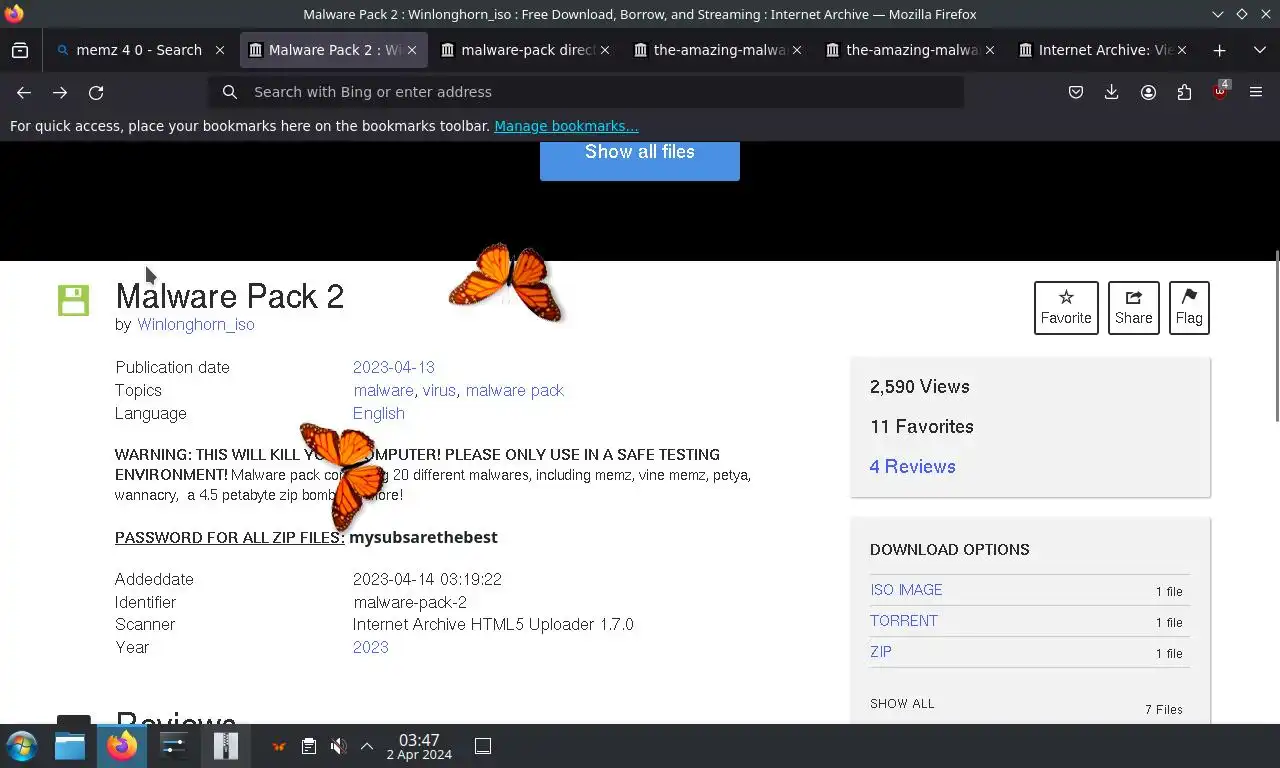Click the malware-pack-2 identifier text
Screen dimensions: 1280x768
tap(410, 602)
